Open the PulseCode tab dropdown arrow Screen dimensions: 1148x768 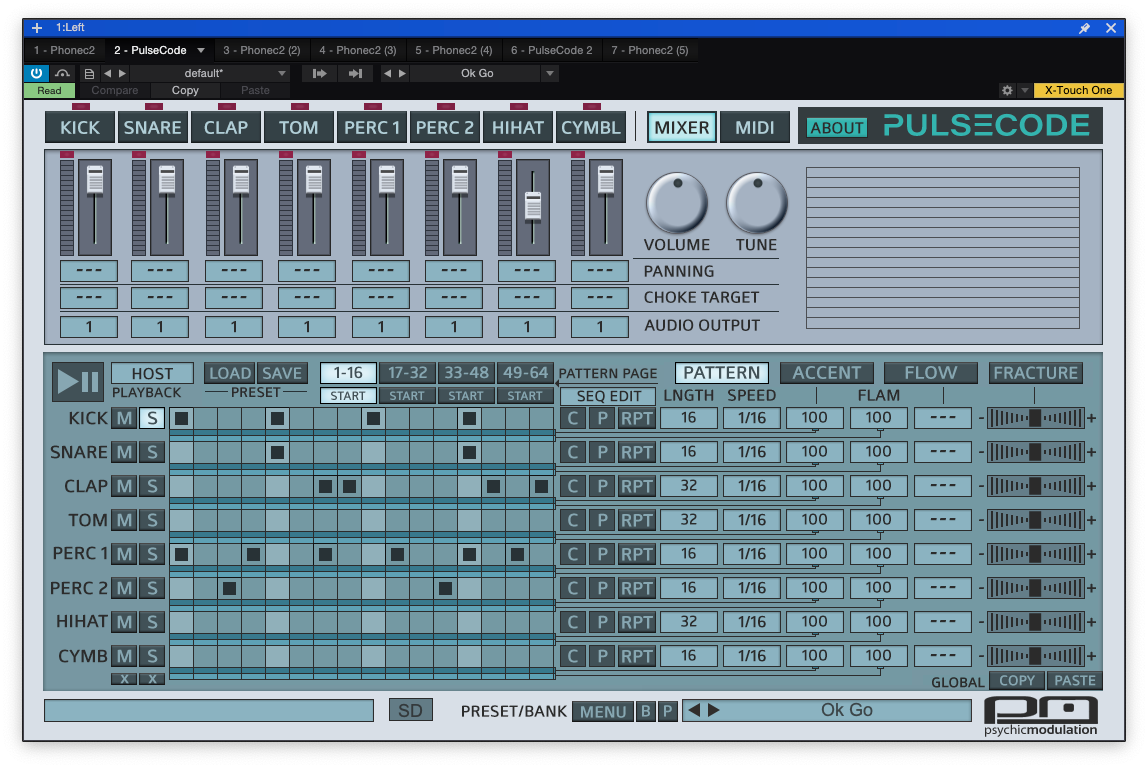point(201,51)
